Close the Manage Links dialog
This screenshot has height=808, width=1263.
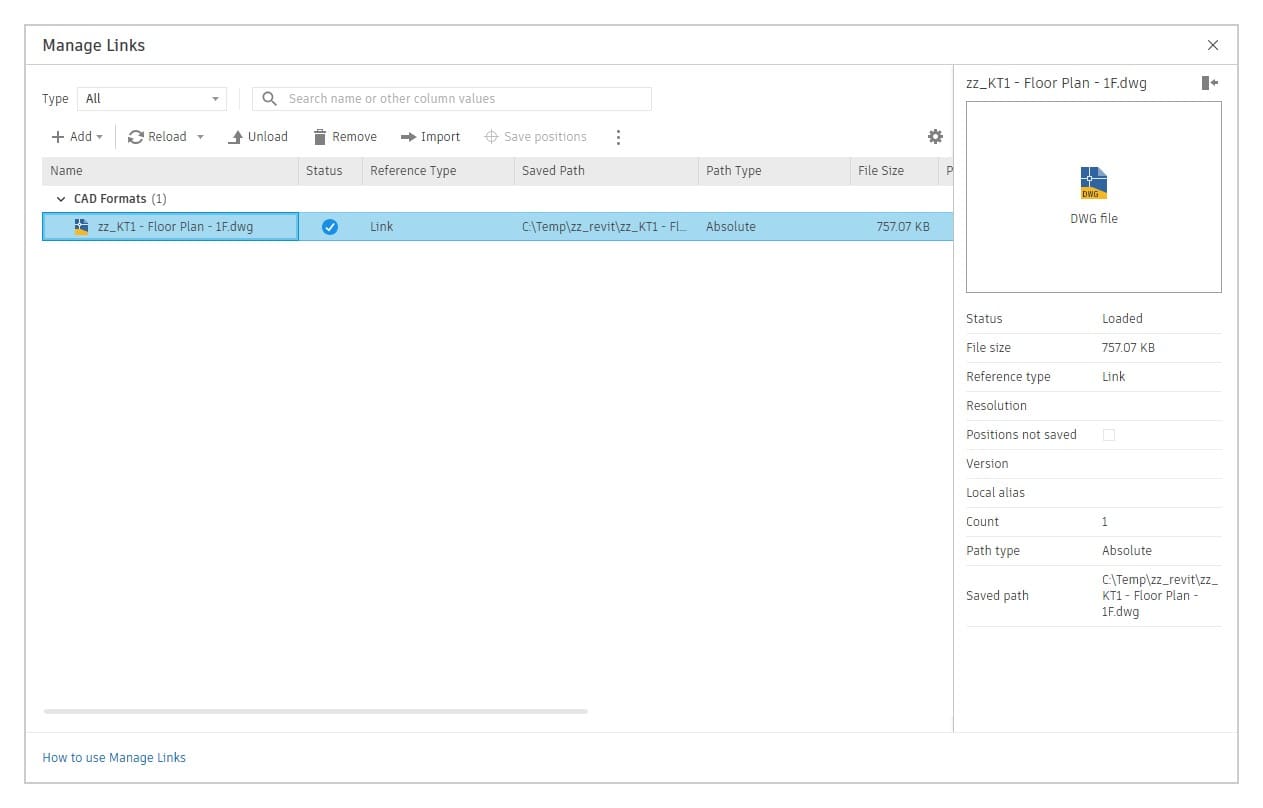point(1213,45)
